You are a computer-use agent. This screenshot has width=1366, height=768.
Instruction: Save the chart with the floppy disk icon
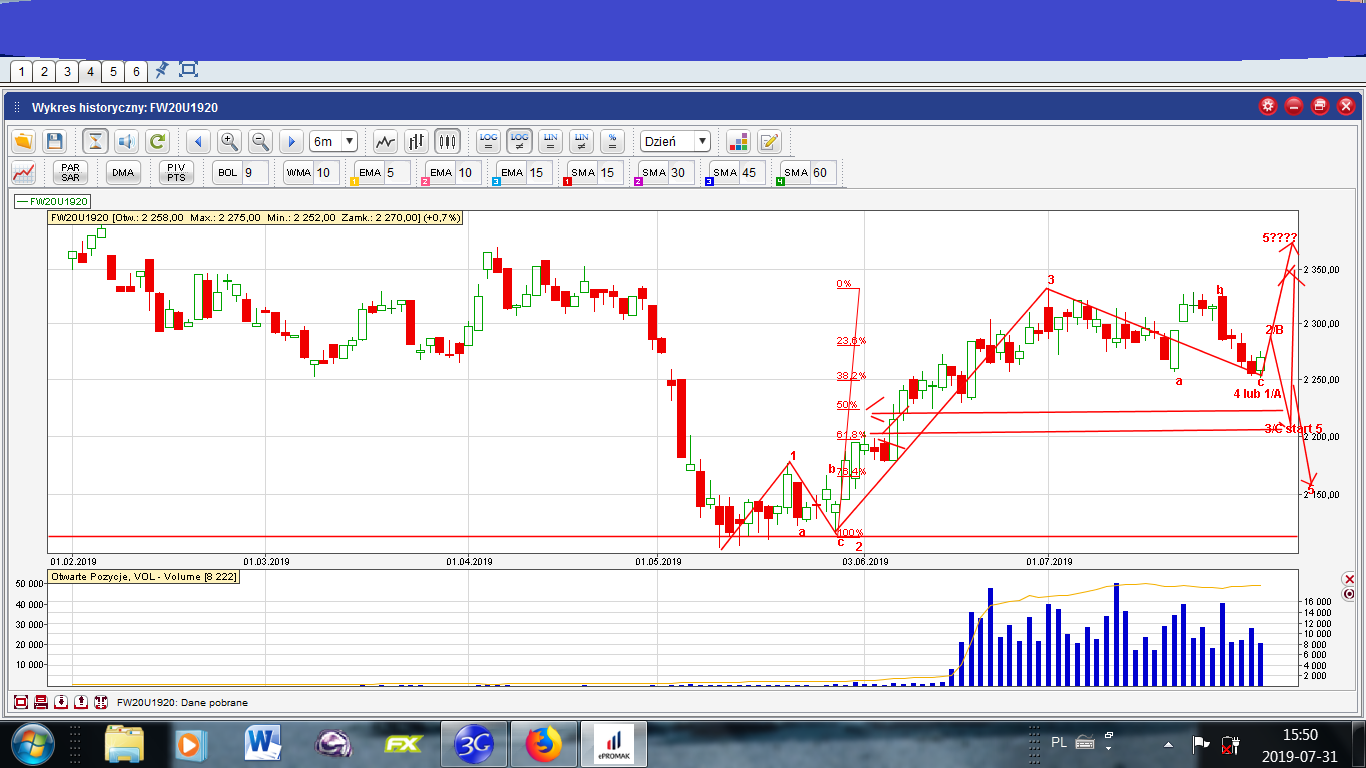(x=55, y=141)
